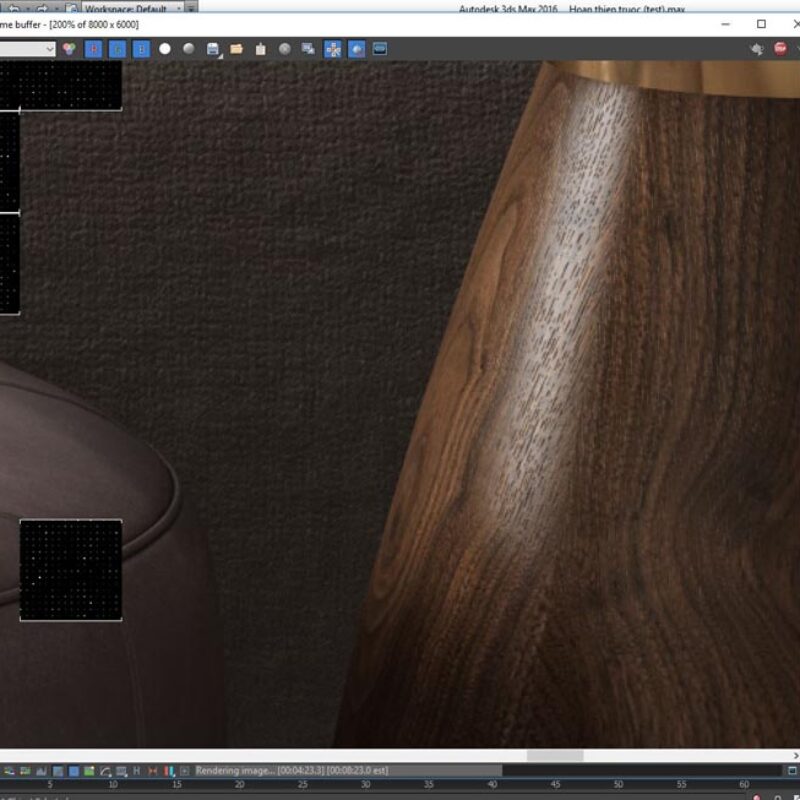Click frame 30 on the timeline
Screen dimensions: 800x800
[x=366, y=784]
